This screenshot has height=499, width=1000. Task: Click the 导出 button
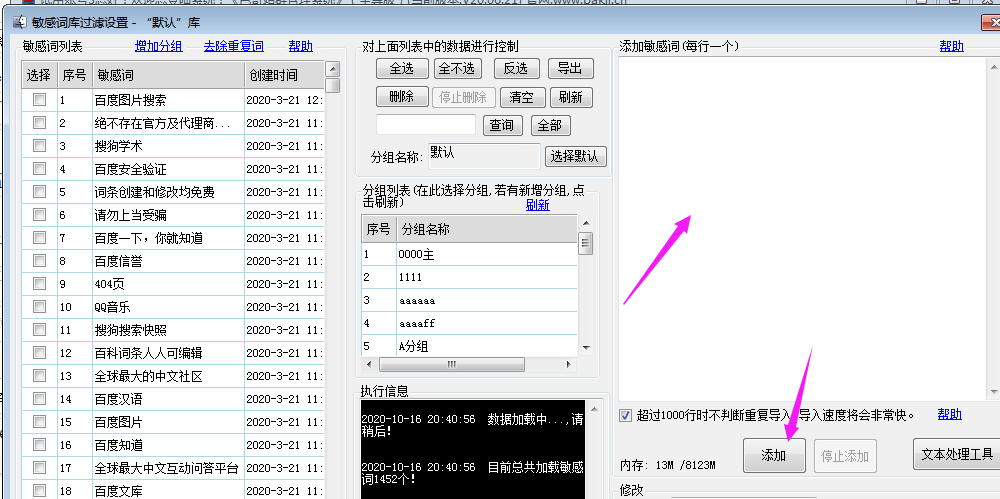pos(570,68)
